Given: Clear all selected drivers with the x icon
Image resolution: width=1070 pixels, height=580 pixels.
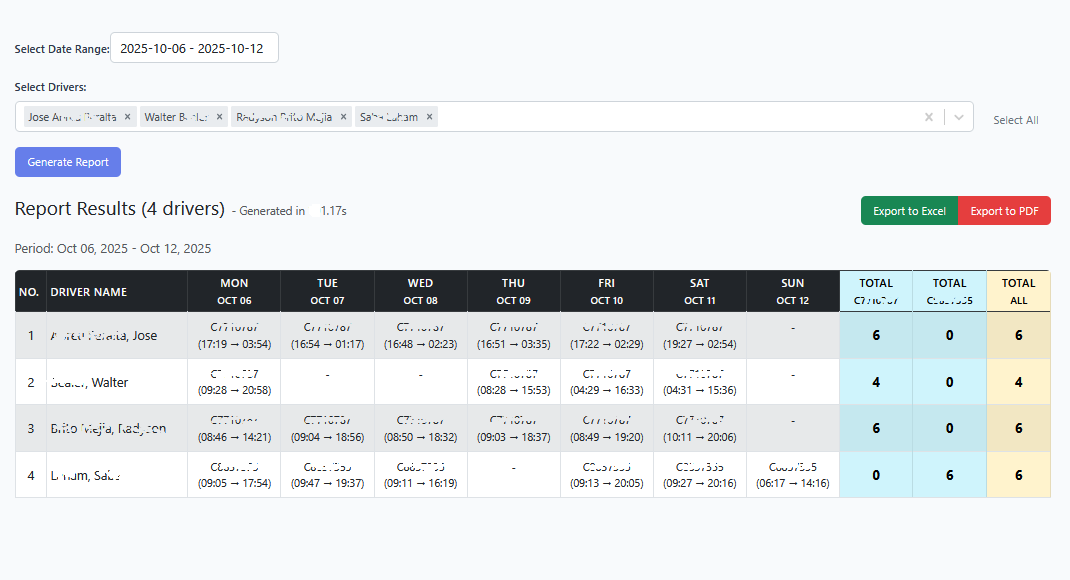Looking at the screenshot, I should [929, 116].
